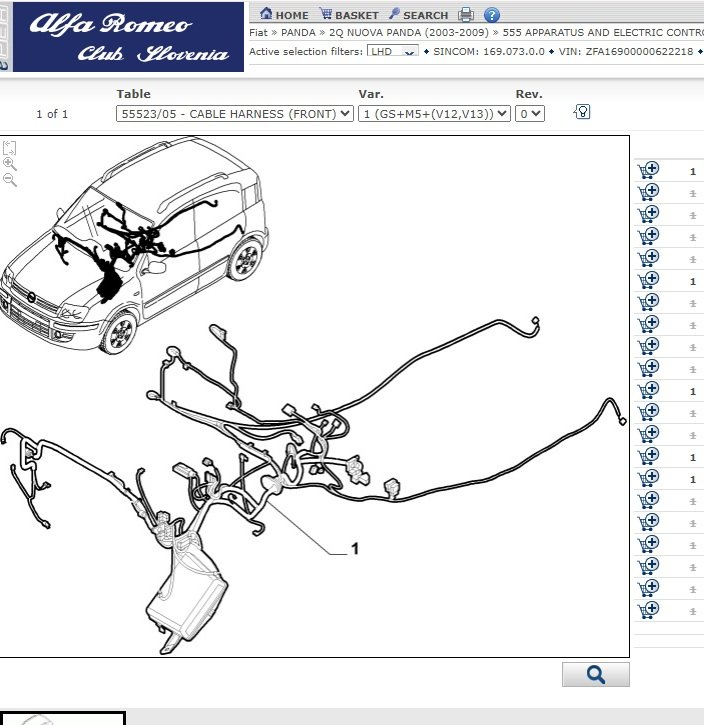Open the Table dropdown showing 55523/05
This screenshot has height=725, width=704.
pyautogui.click(x=235, y=114)
